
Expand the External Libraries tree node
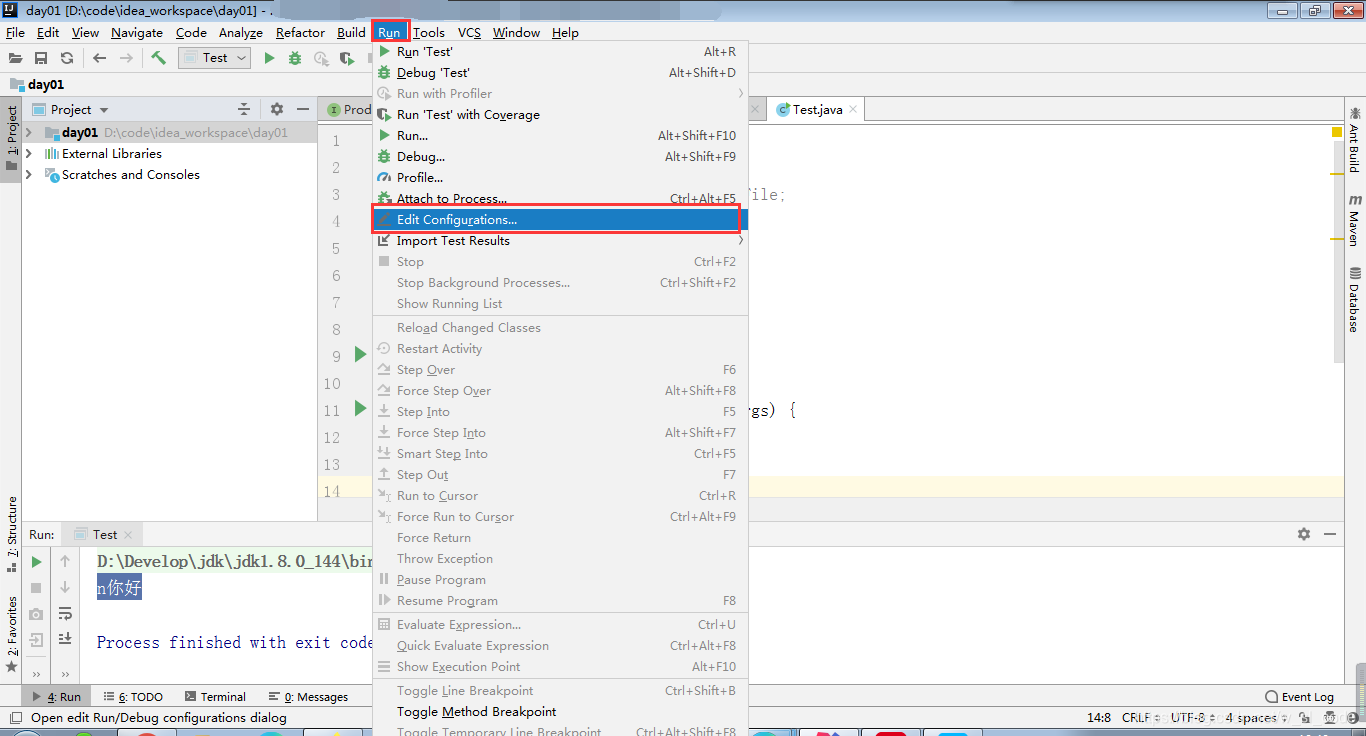pos(29,153)
